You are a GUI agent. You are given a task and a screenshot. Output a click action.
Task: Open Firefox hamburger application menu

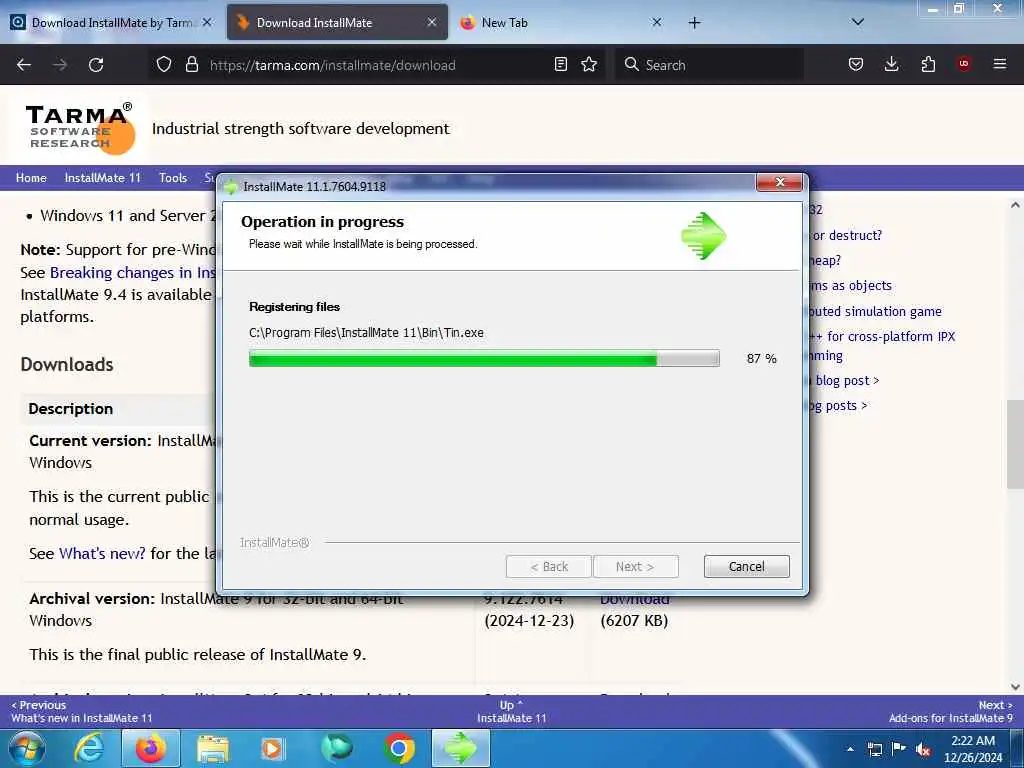pyautogui.click(x=1000, y=64)
